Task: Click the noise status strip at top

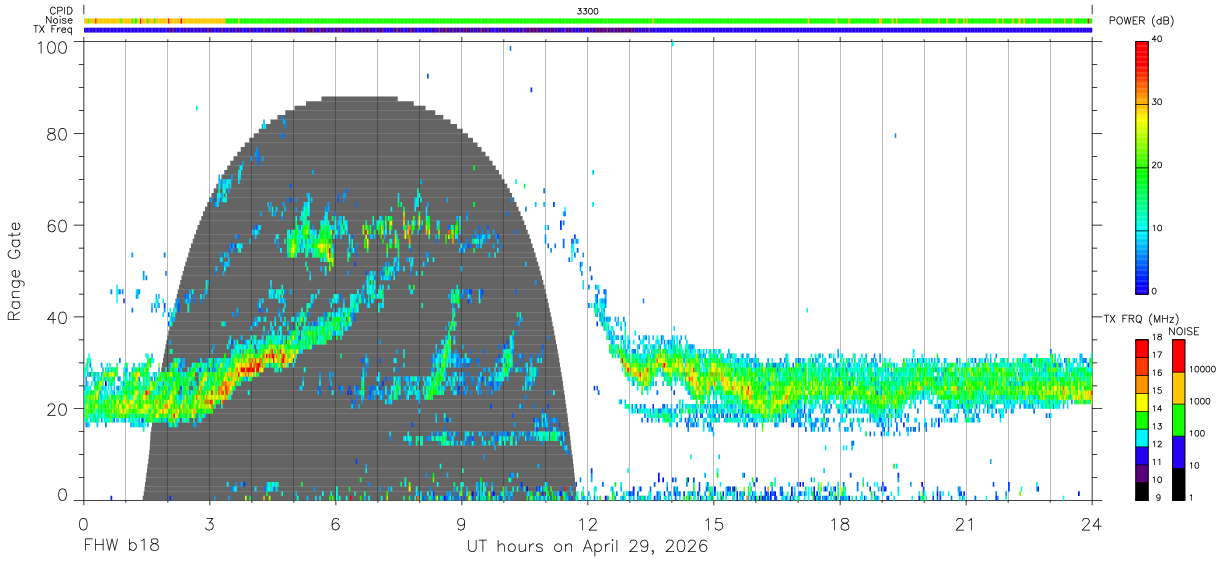Action: 588,20
